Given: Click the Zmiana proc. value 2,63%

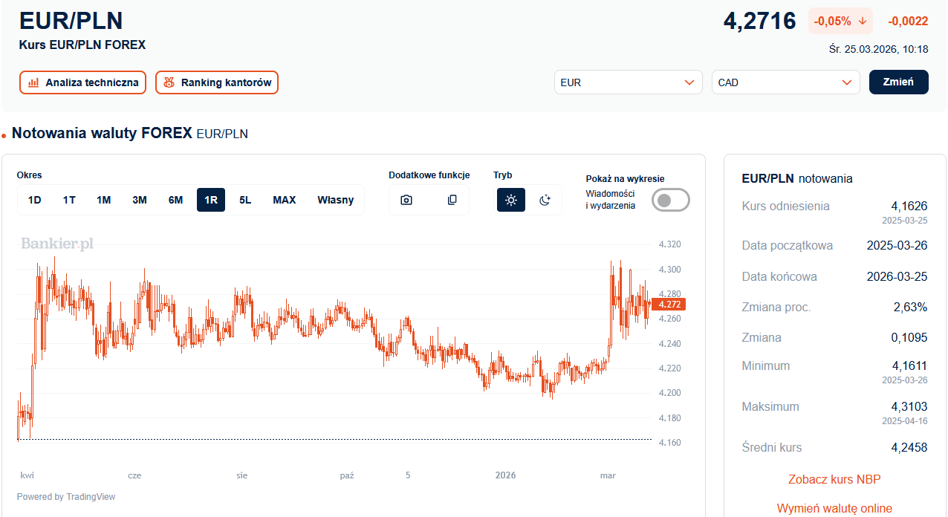Looking at the screenshot, I should [x=910, y=307].
